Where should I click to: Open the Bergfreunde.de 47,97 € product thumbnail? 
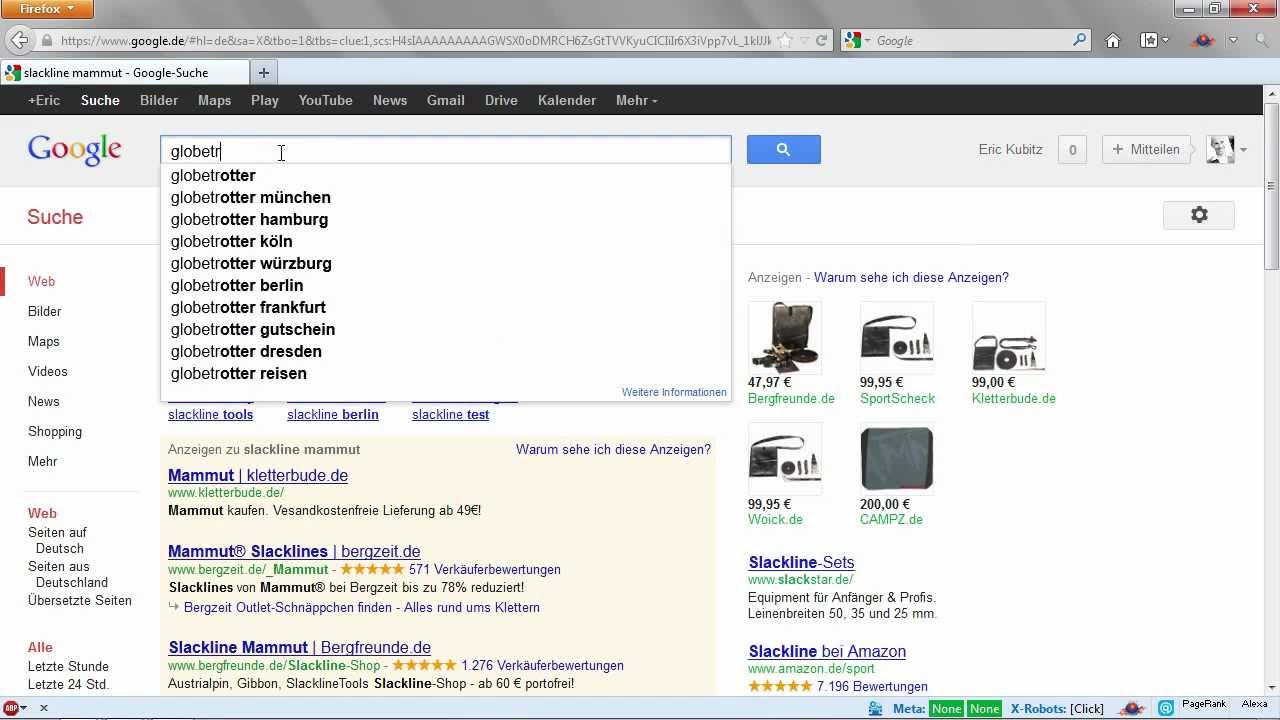pyautogui.click(x=785, y=338)
